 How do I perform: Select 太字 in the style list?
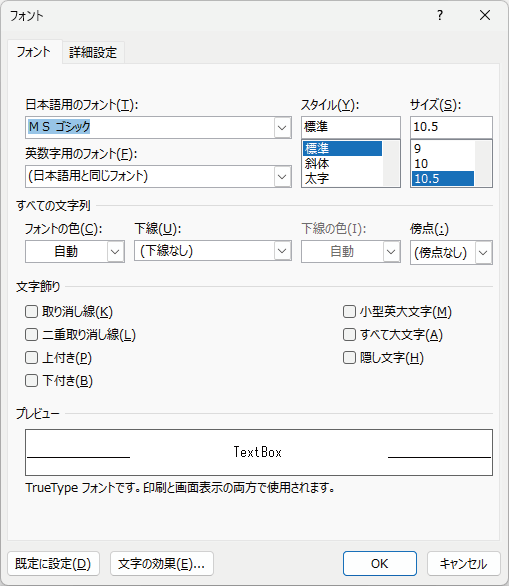point(317,179)
